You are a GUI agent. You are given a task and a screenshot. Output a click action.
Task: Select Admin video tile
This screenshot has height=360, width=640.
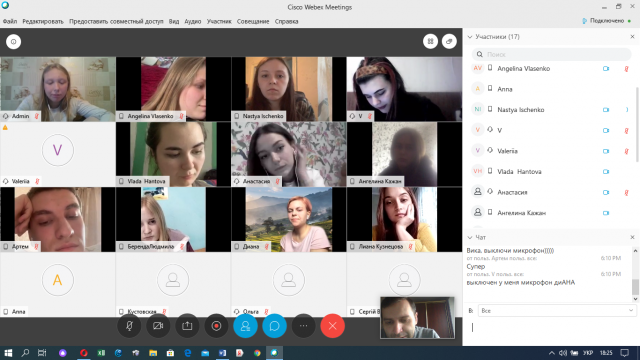point(58,89)
